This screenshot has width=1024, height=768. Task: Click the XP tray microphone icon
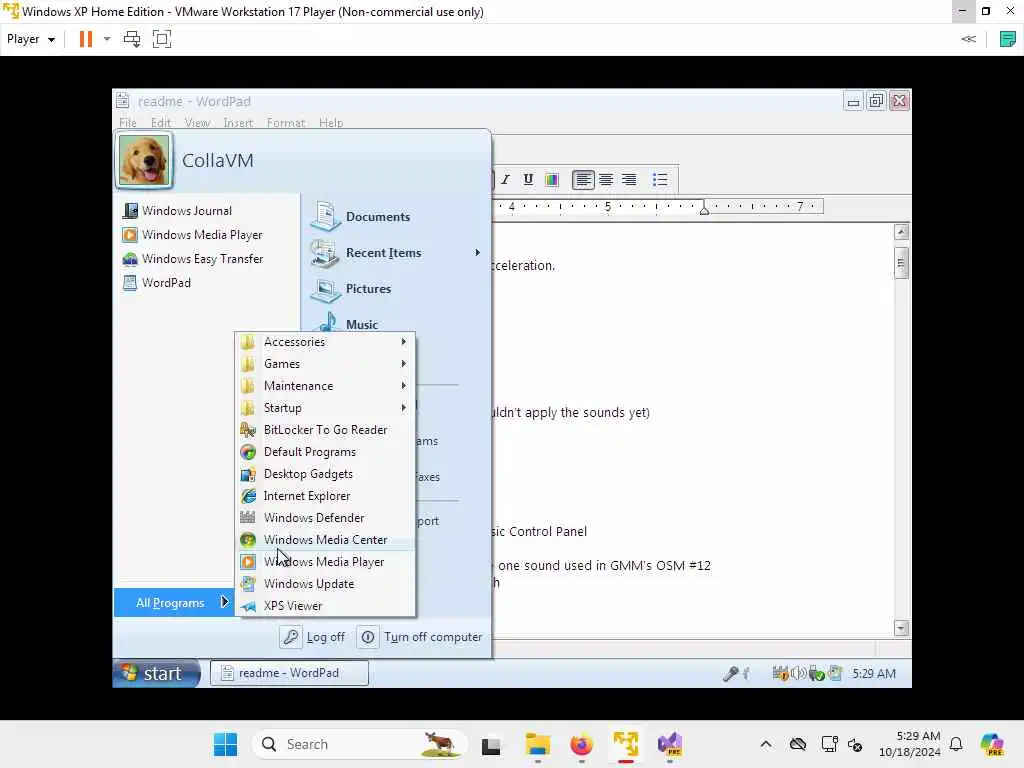731,673
